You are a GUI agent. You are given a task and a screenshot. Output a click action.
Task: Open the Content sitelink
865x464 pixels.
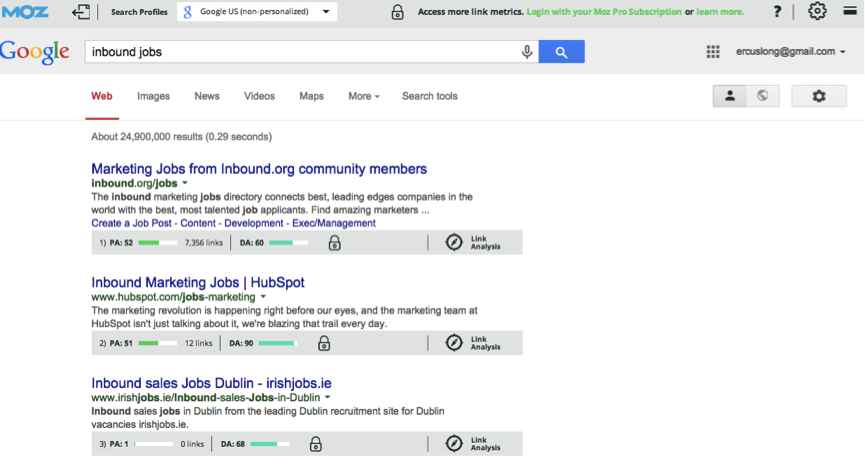click(x=197, y=223)
